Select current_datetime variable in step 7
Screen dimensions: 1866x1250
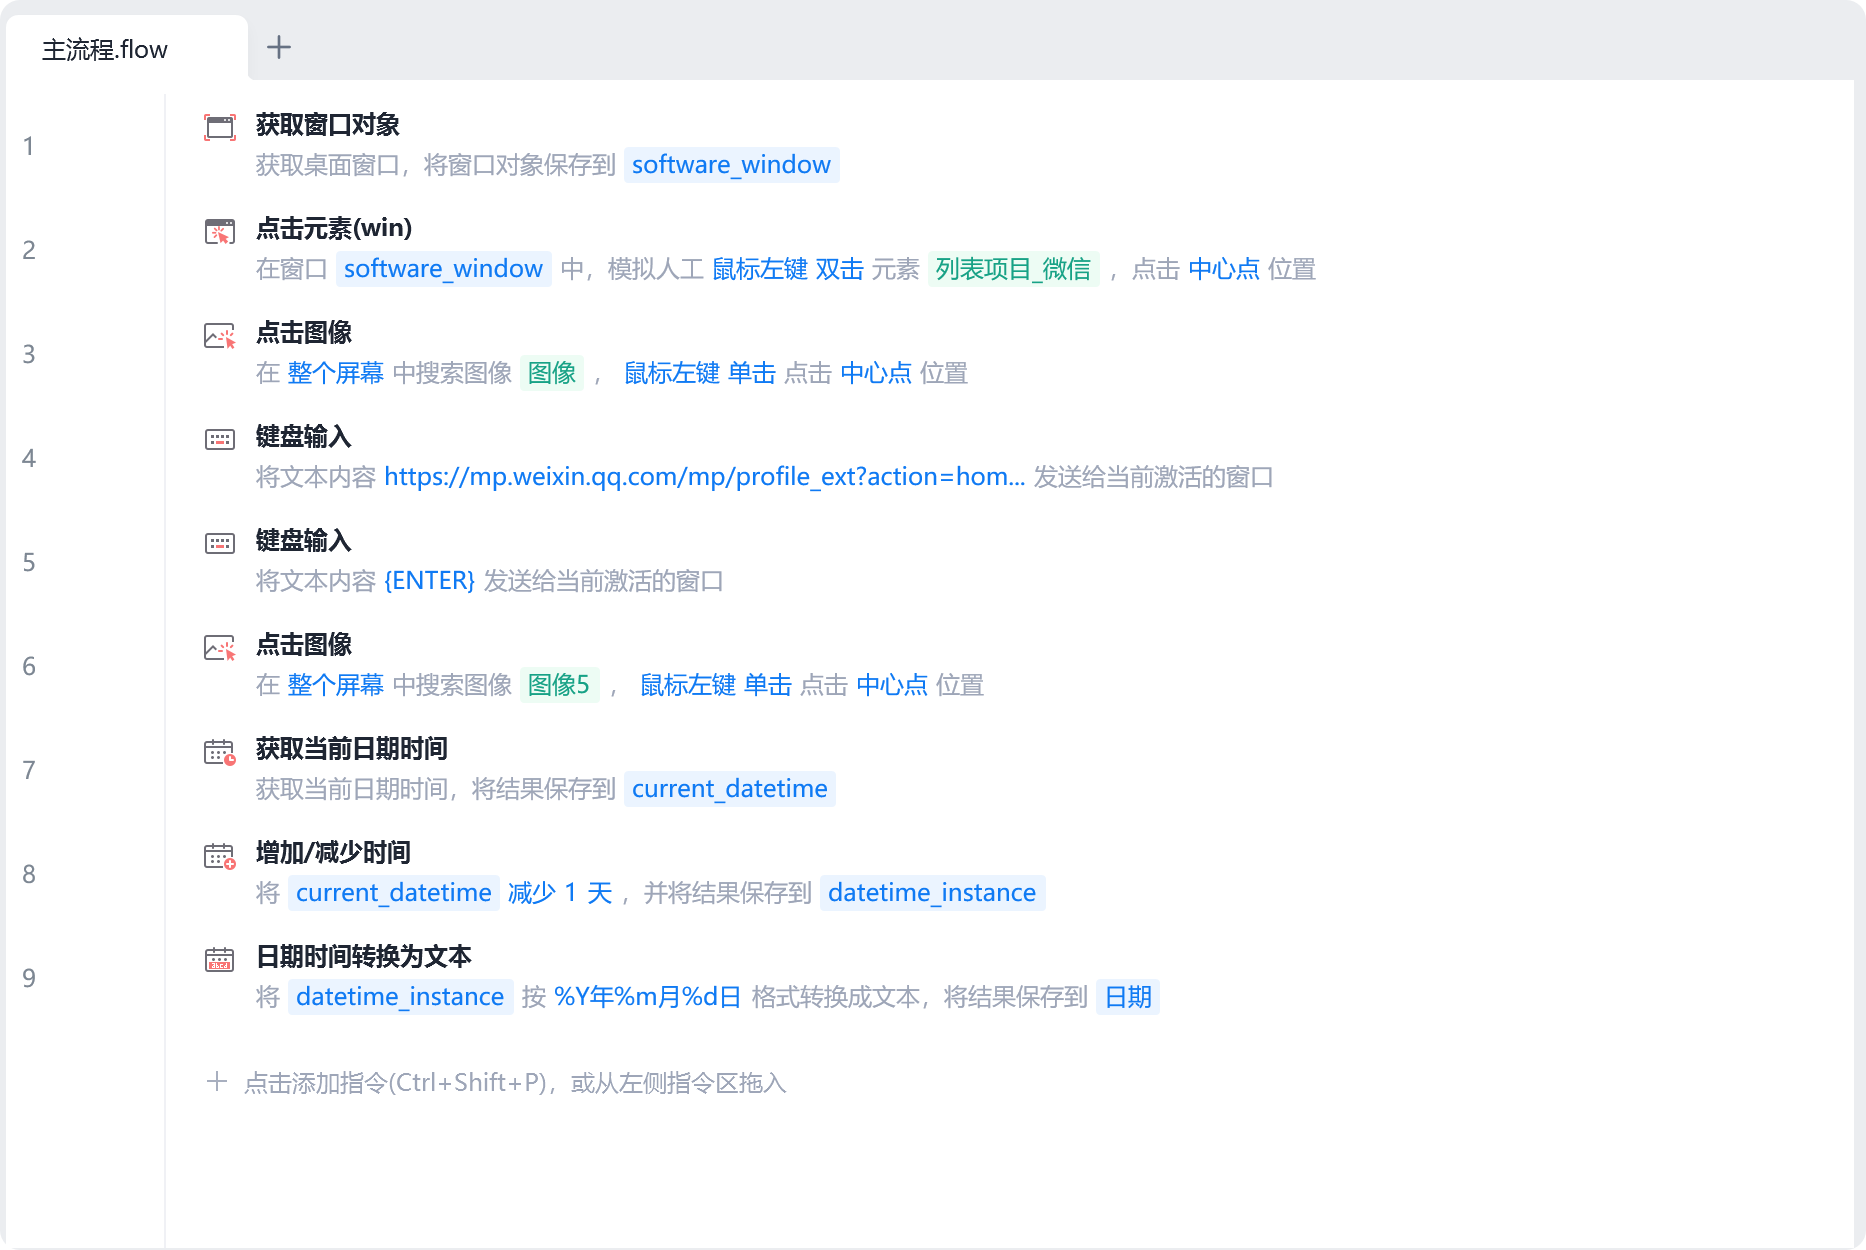pyautogui.click(x=730, y=789)
